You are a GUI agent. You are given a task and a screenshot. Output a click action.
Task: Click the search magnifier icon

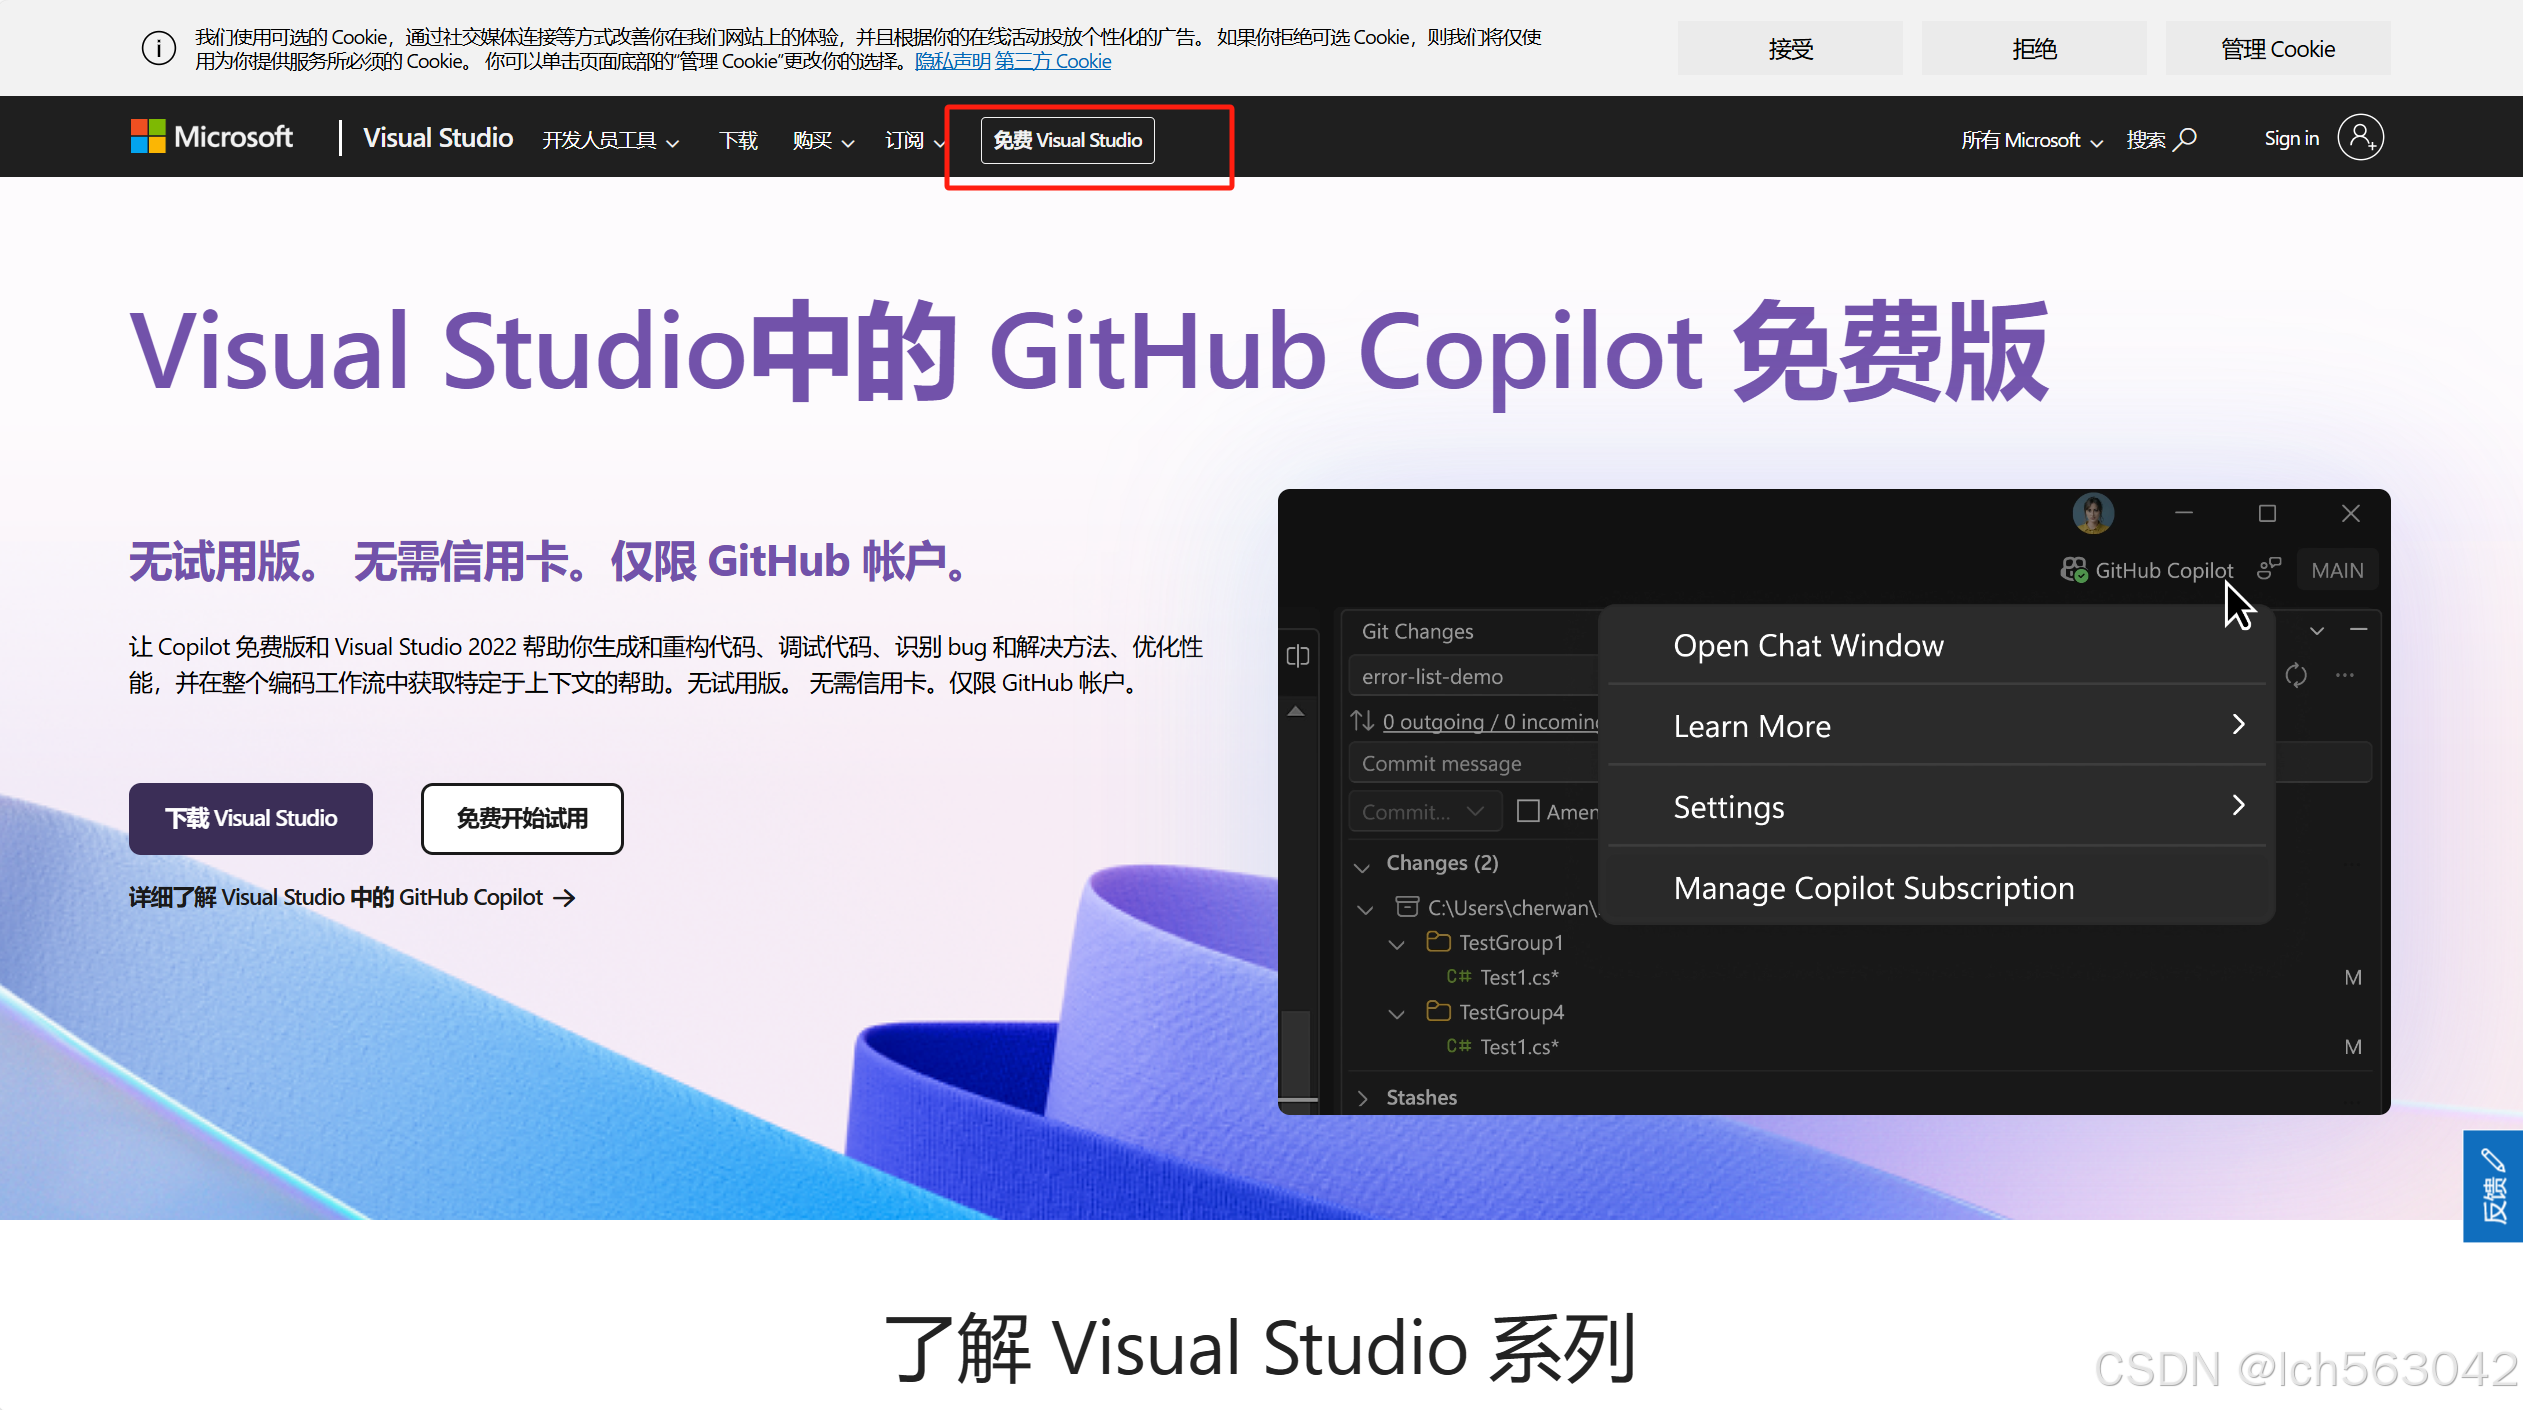[2187, 139]
